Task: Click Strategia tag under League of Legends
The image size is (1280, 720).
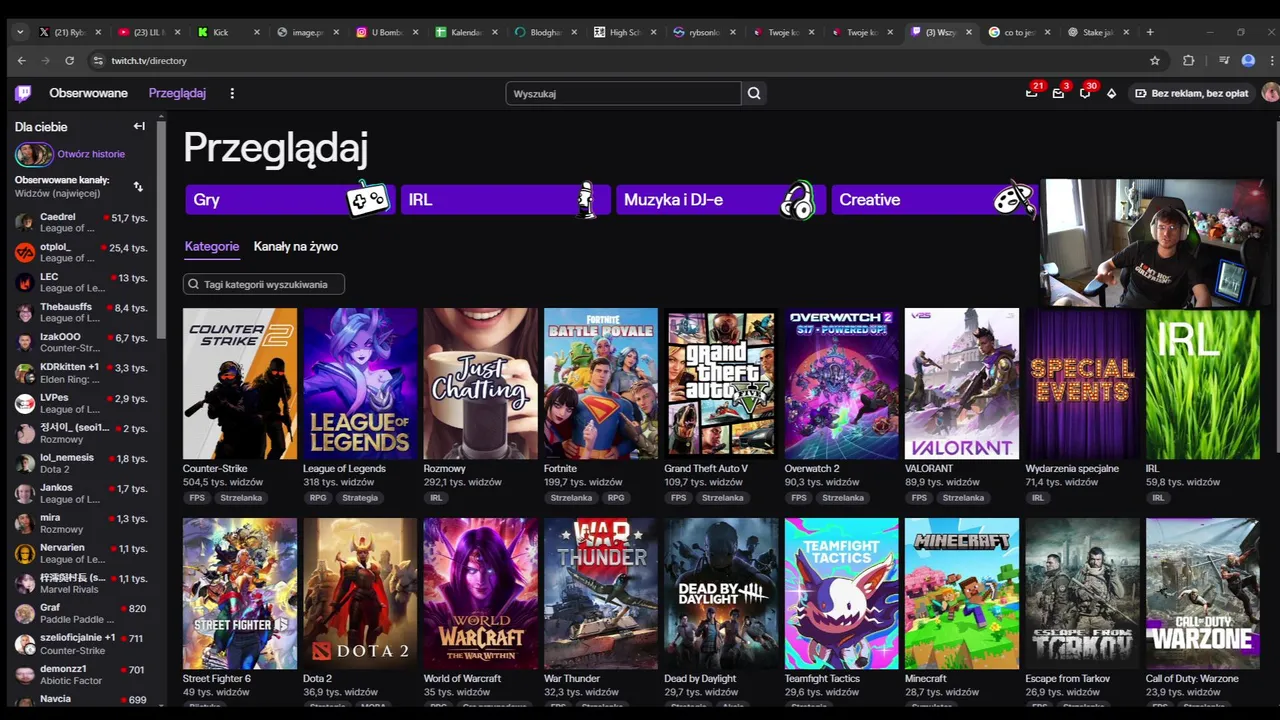Action: [x=360, y=497]
